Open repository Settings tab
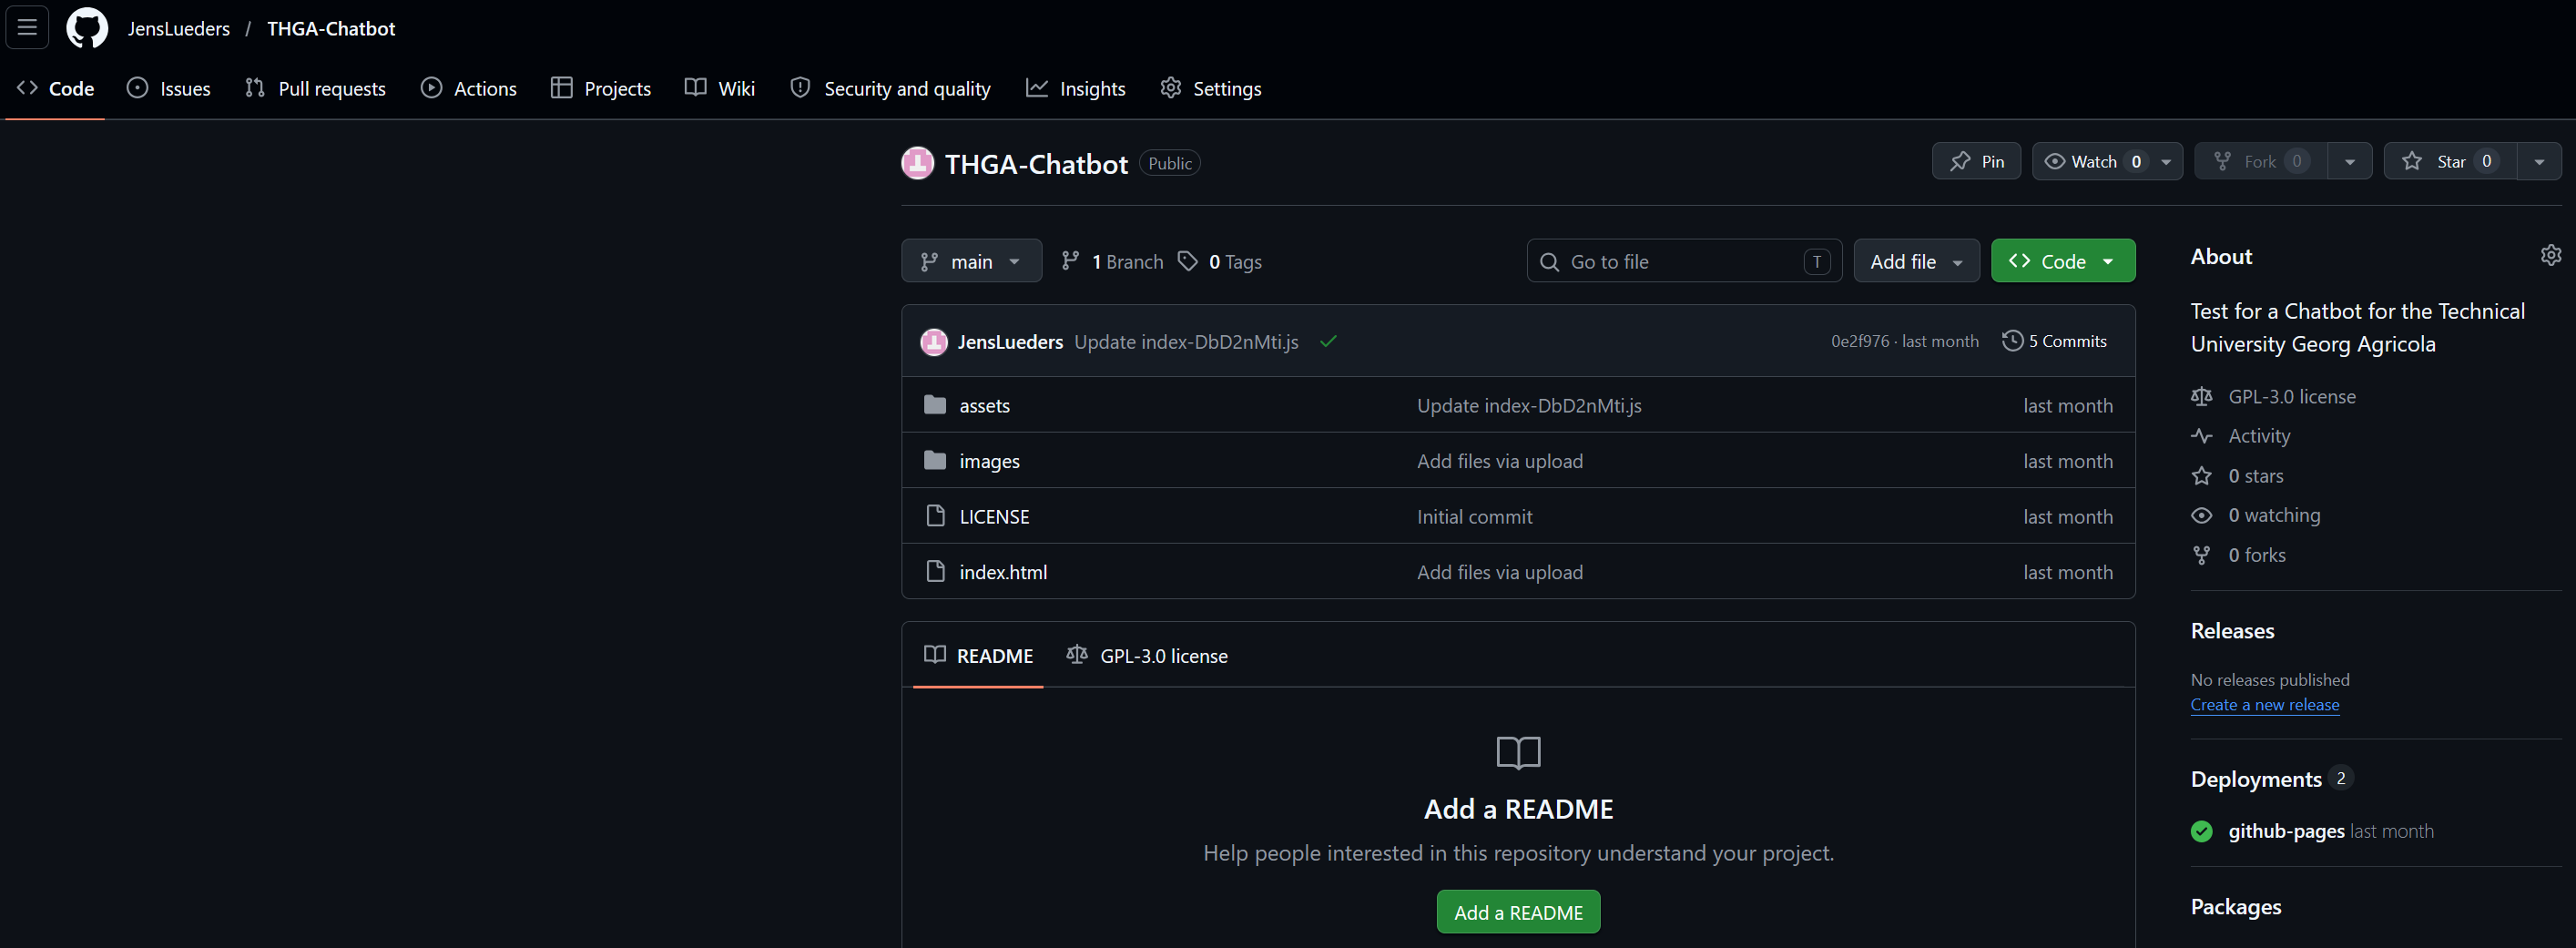 [1211, 89]
